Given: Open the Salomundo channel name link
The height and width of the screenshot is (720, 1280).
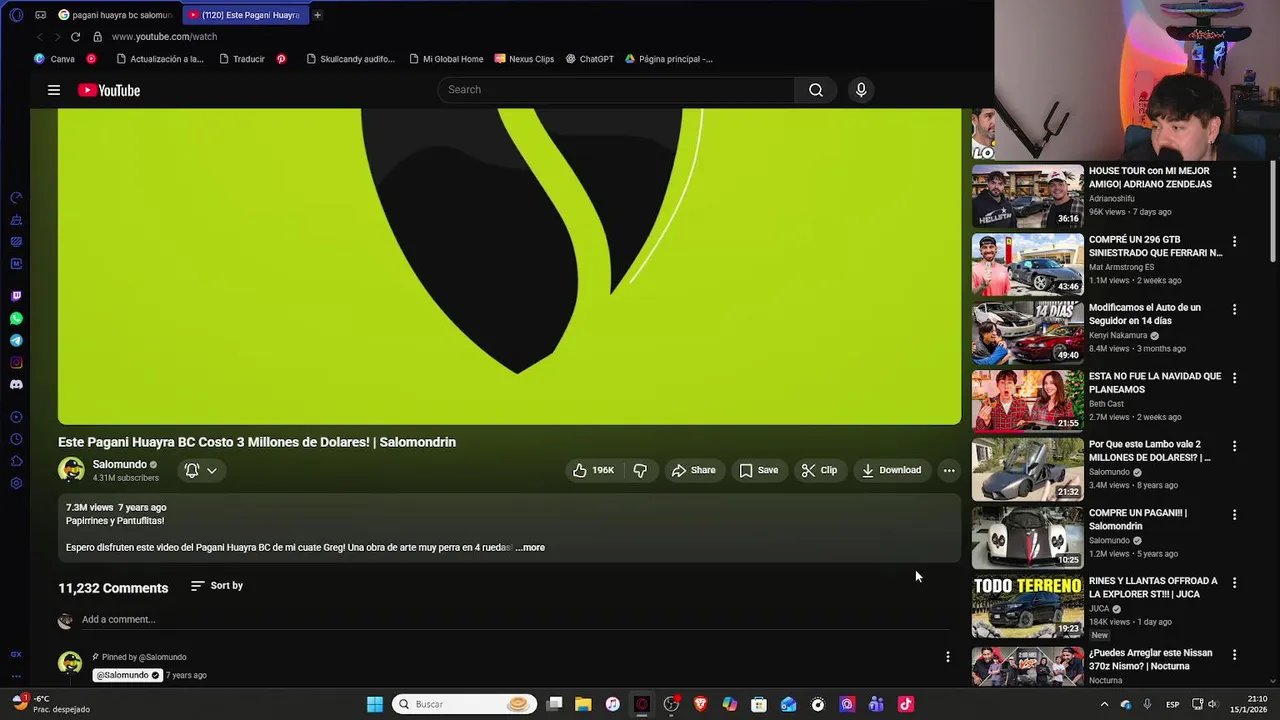Looking at the screenshot, I should (119, 464).
